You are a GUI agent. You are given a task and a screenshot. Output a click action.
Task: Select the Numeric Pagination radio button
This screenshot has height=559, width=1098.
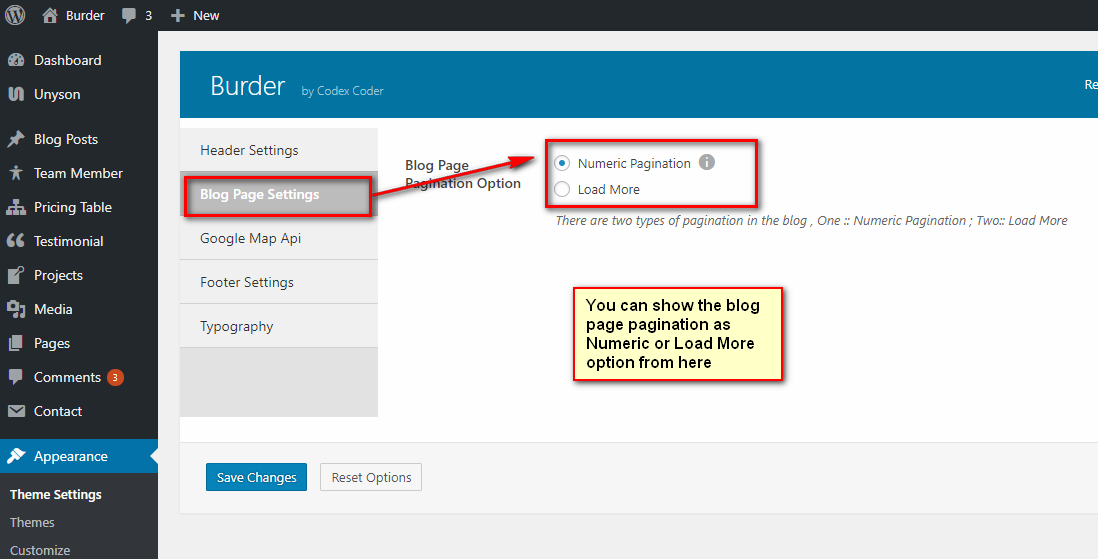point(562,163)
